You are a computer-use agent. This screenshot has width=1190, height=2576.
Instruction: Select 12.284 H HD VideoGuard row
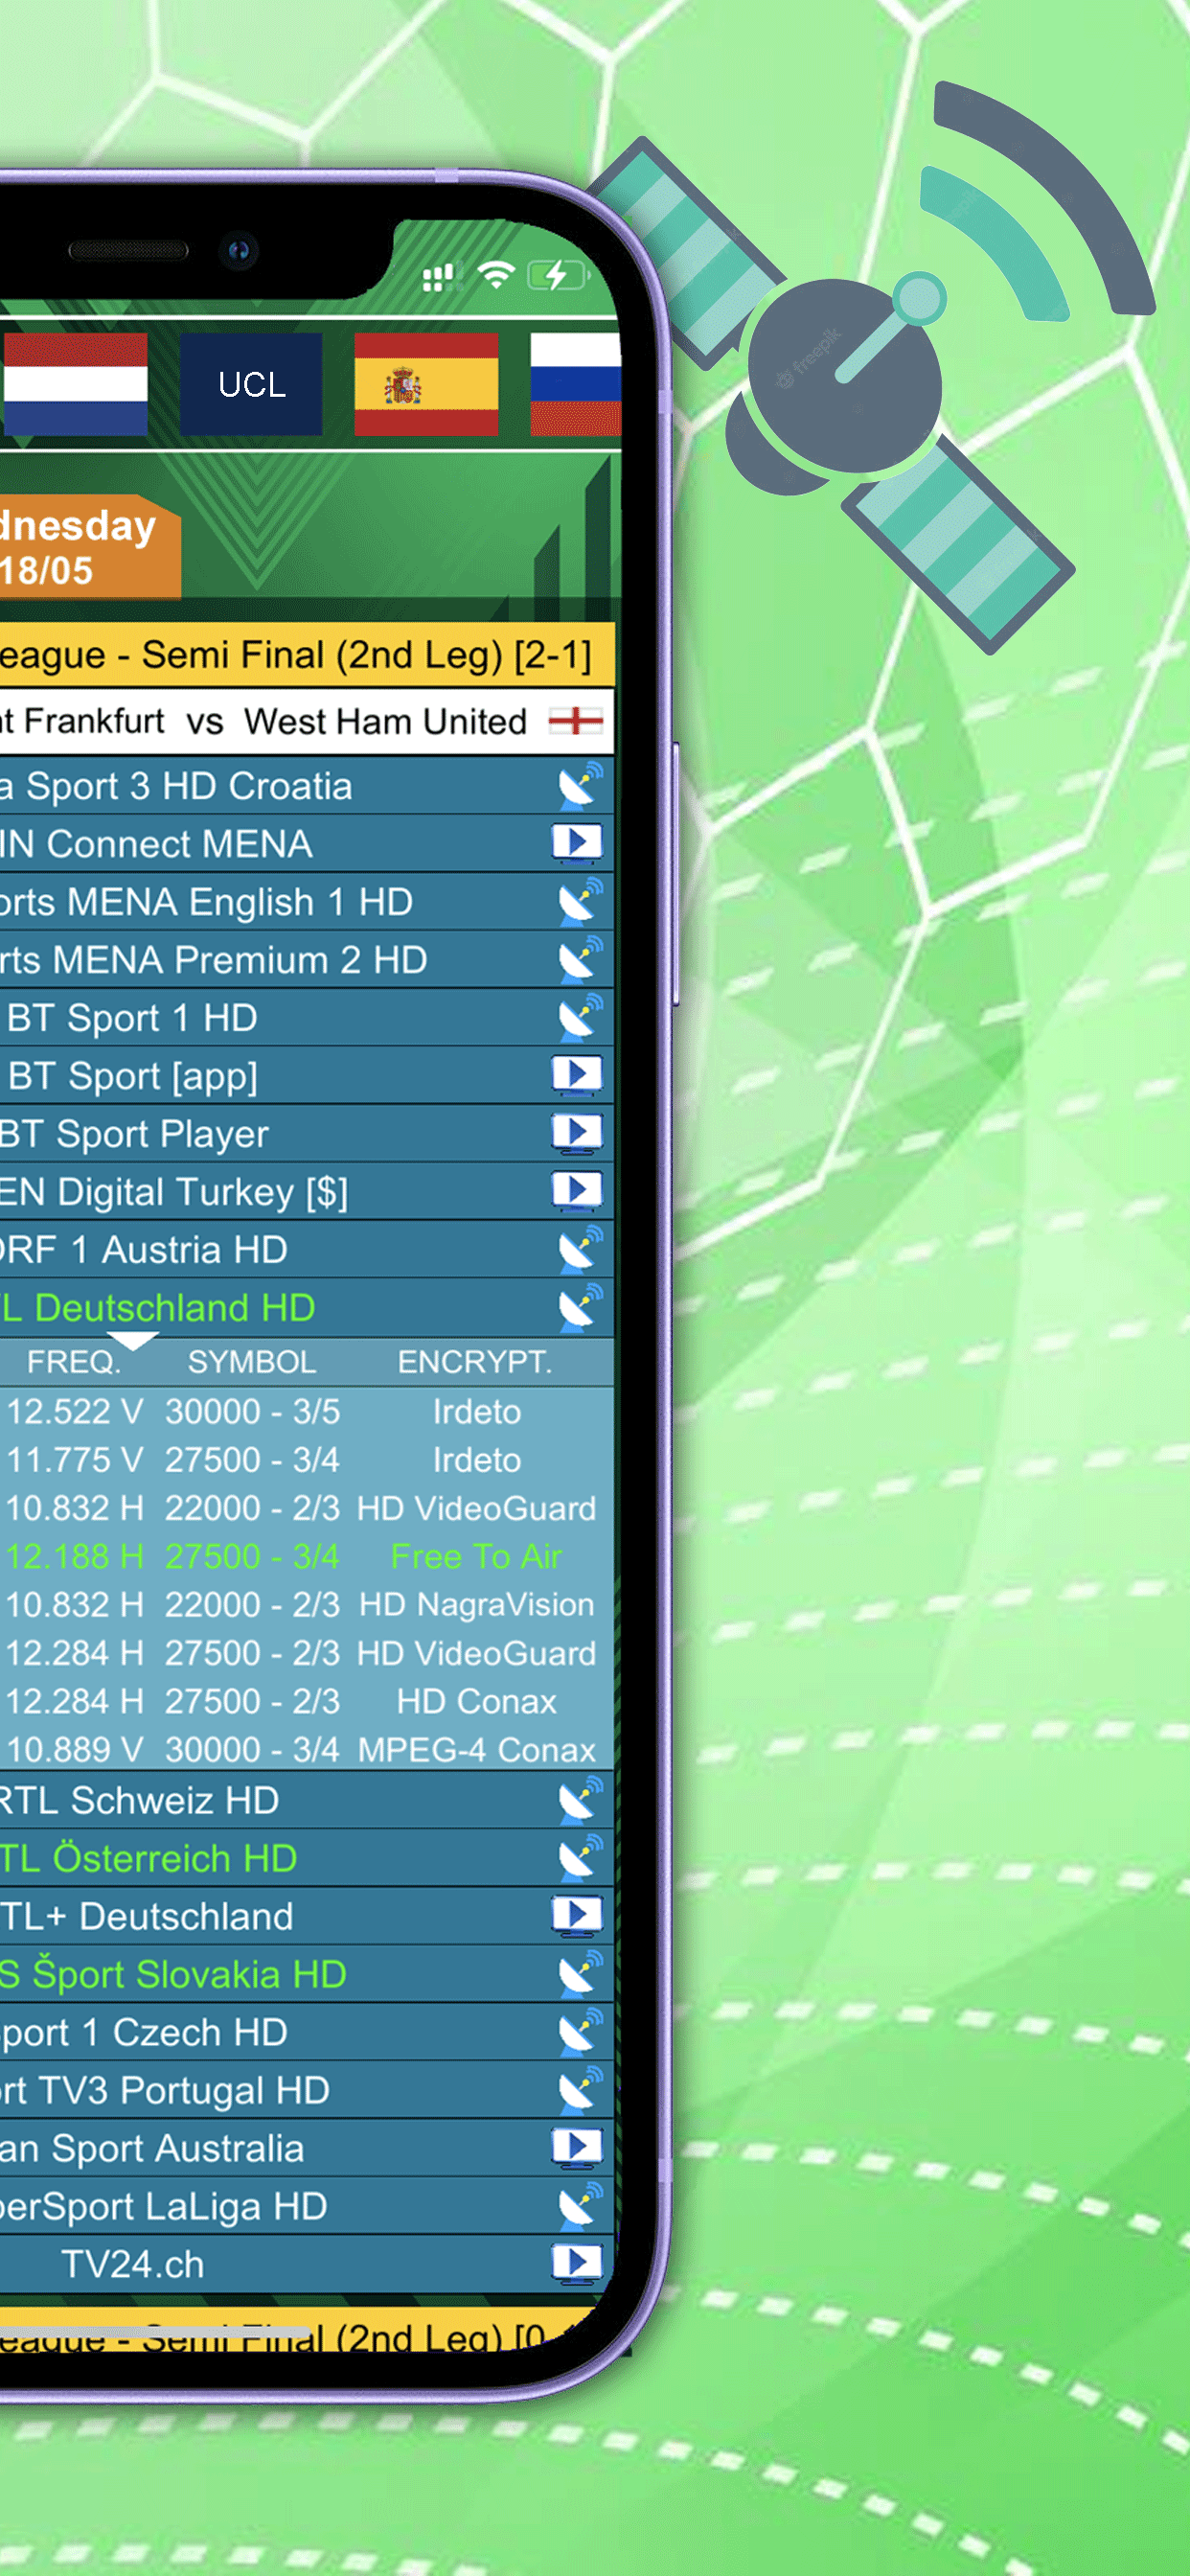click(x=306, y=1653)
